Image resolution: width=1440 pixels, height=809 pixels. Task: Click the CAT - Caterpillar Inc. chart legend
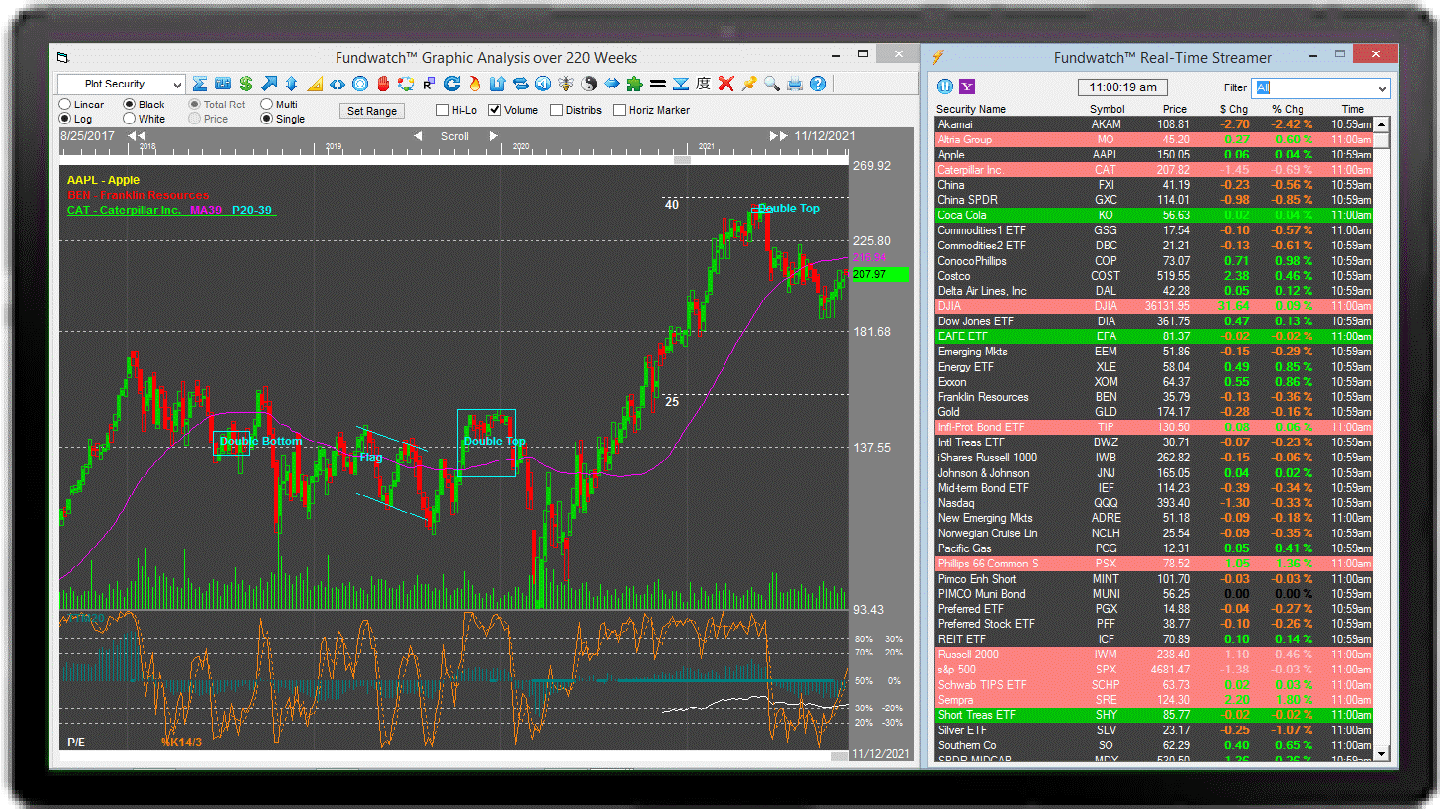point(124,210)
